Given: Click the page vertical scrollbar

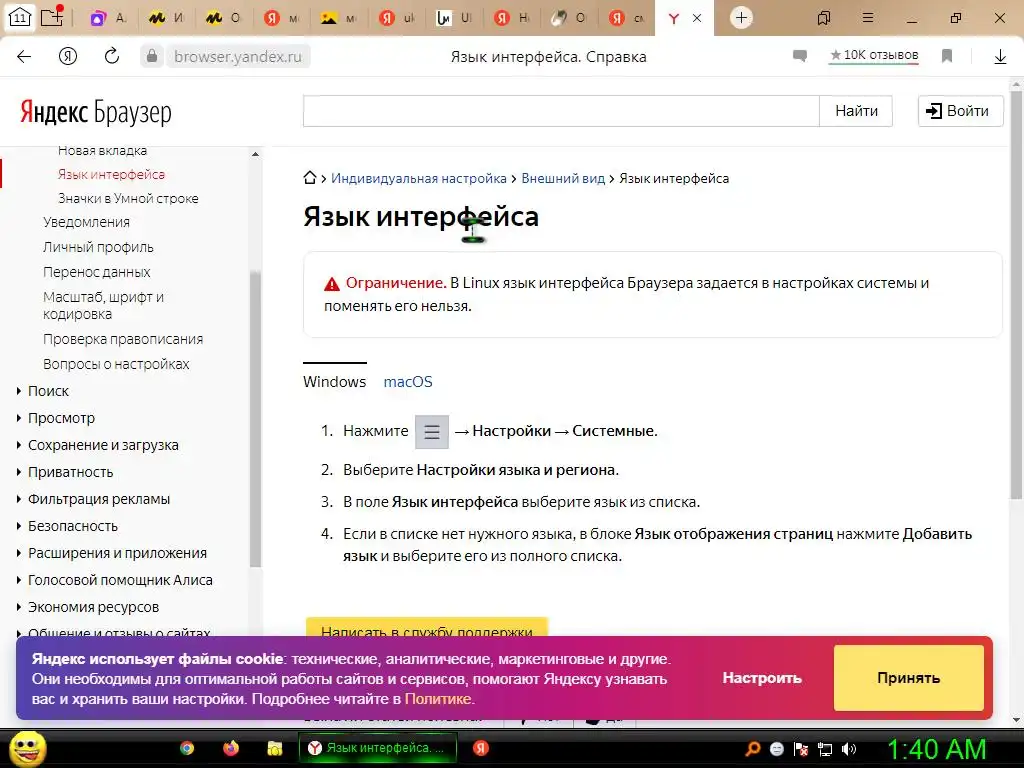Looking at the screenshot, I should 1016,294.
